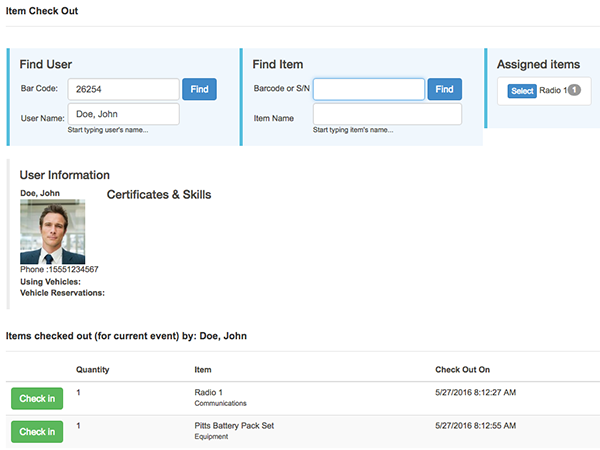Click the Item Name input field
Image resolution: width=600 pixels, height=450 pixels.
coord(387,114)
